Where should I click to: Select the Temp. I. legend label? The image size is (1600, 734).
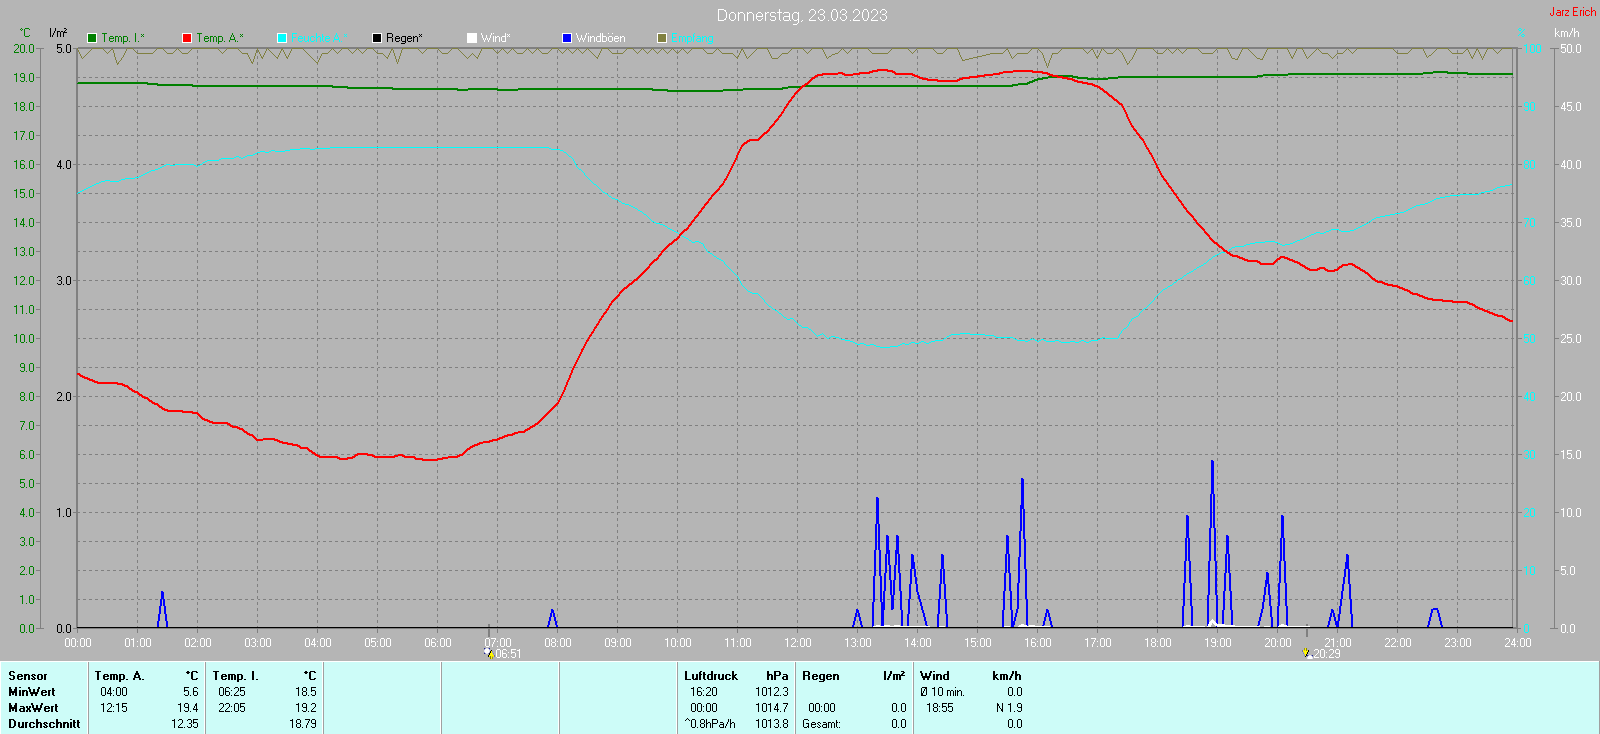tap(123, 38)
